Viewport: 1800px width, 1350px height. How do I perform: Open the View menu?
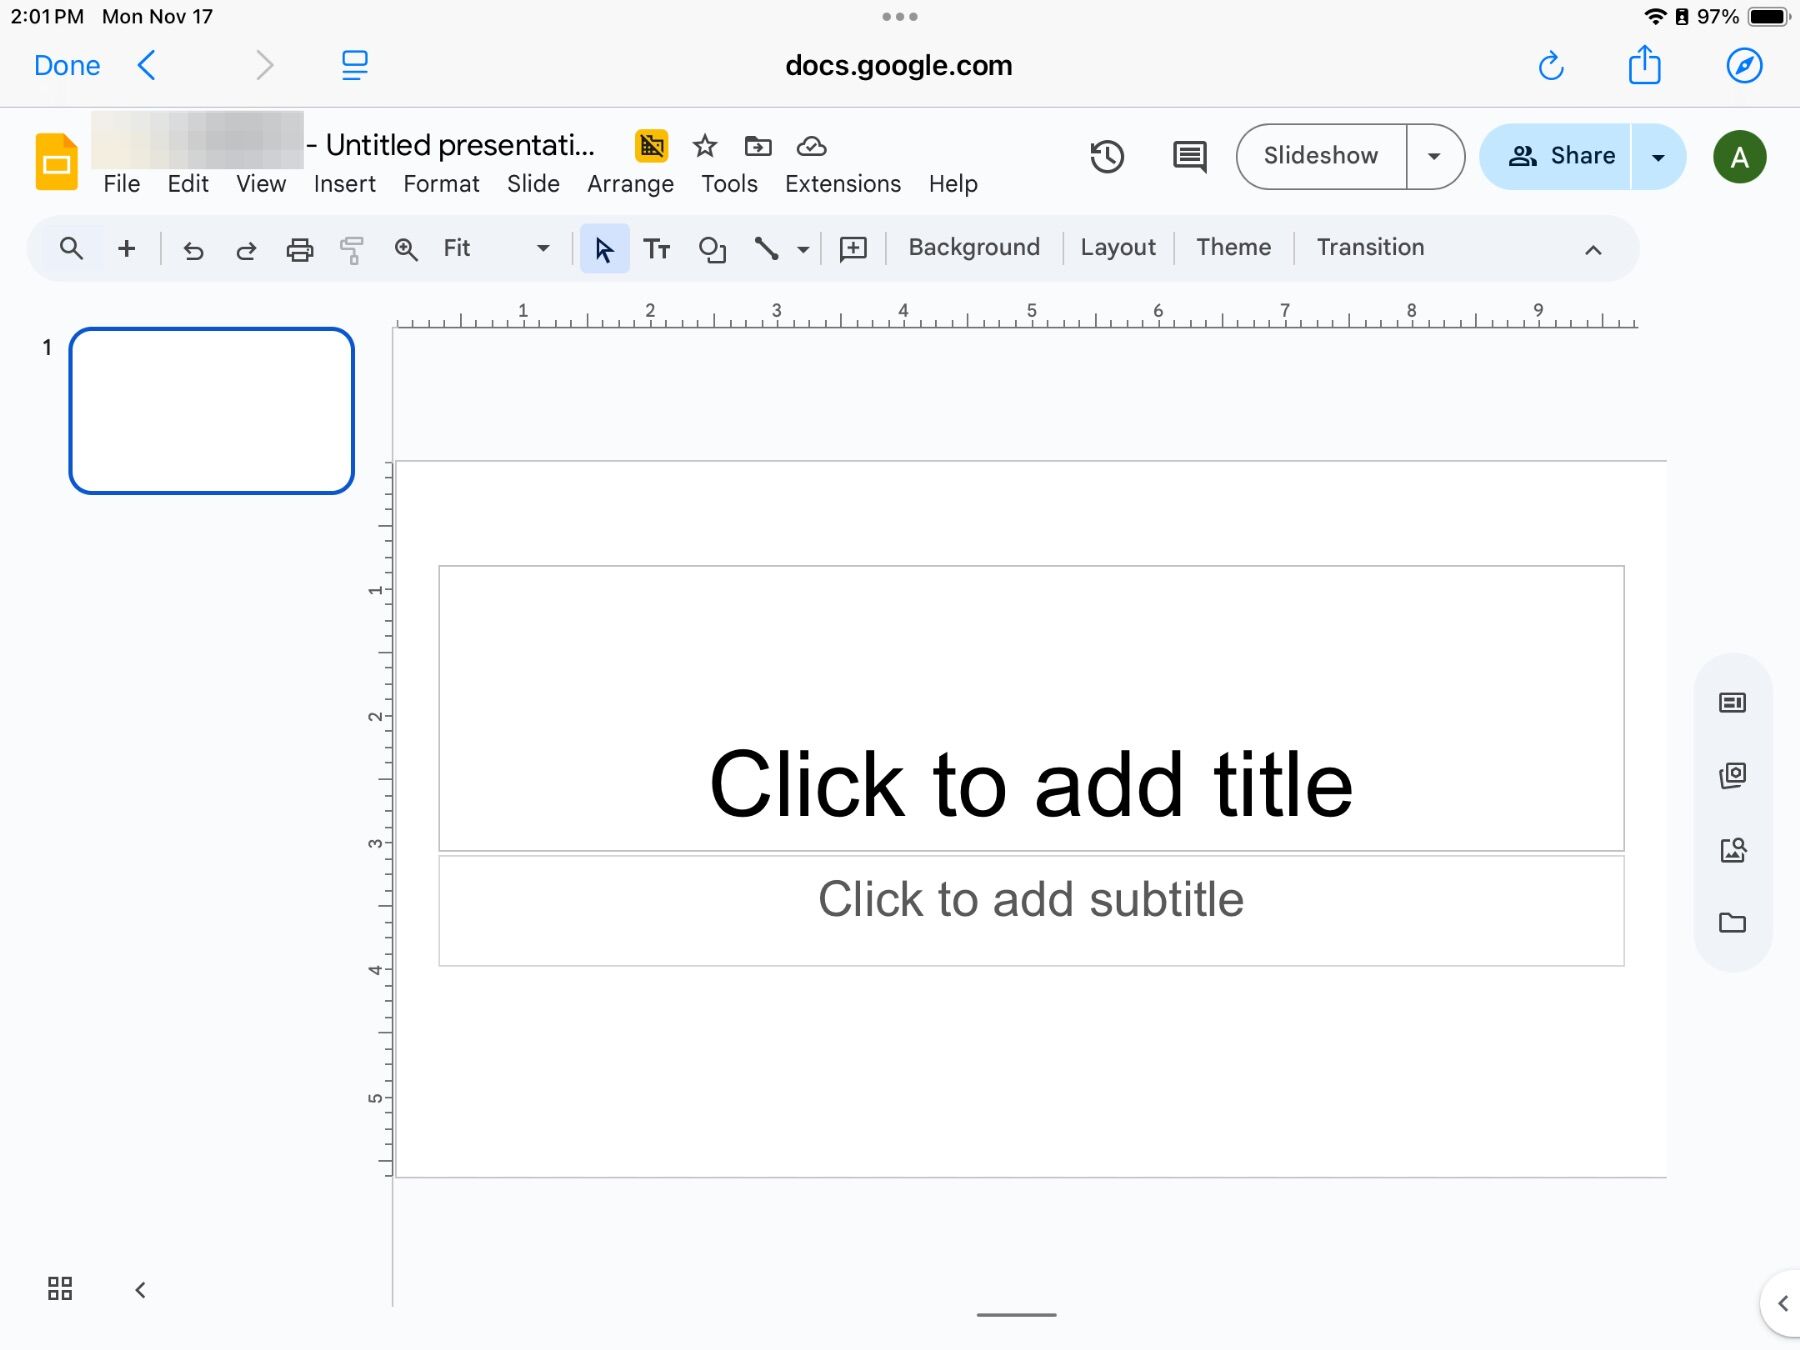(x=261, y=184)
